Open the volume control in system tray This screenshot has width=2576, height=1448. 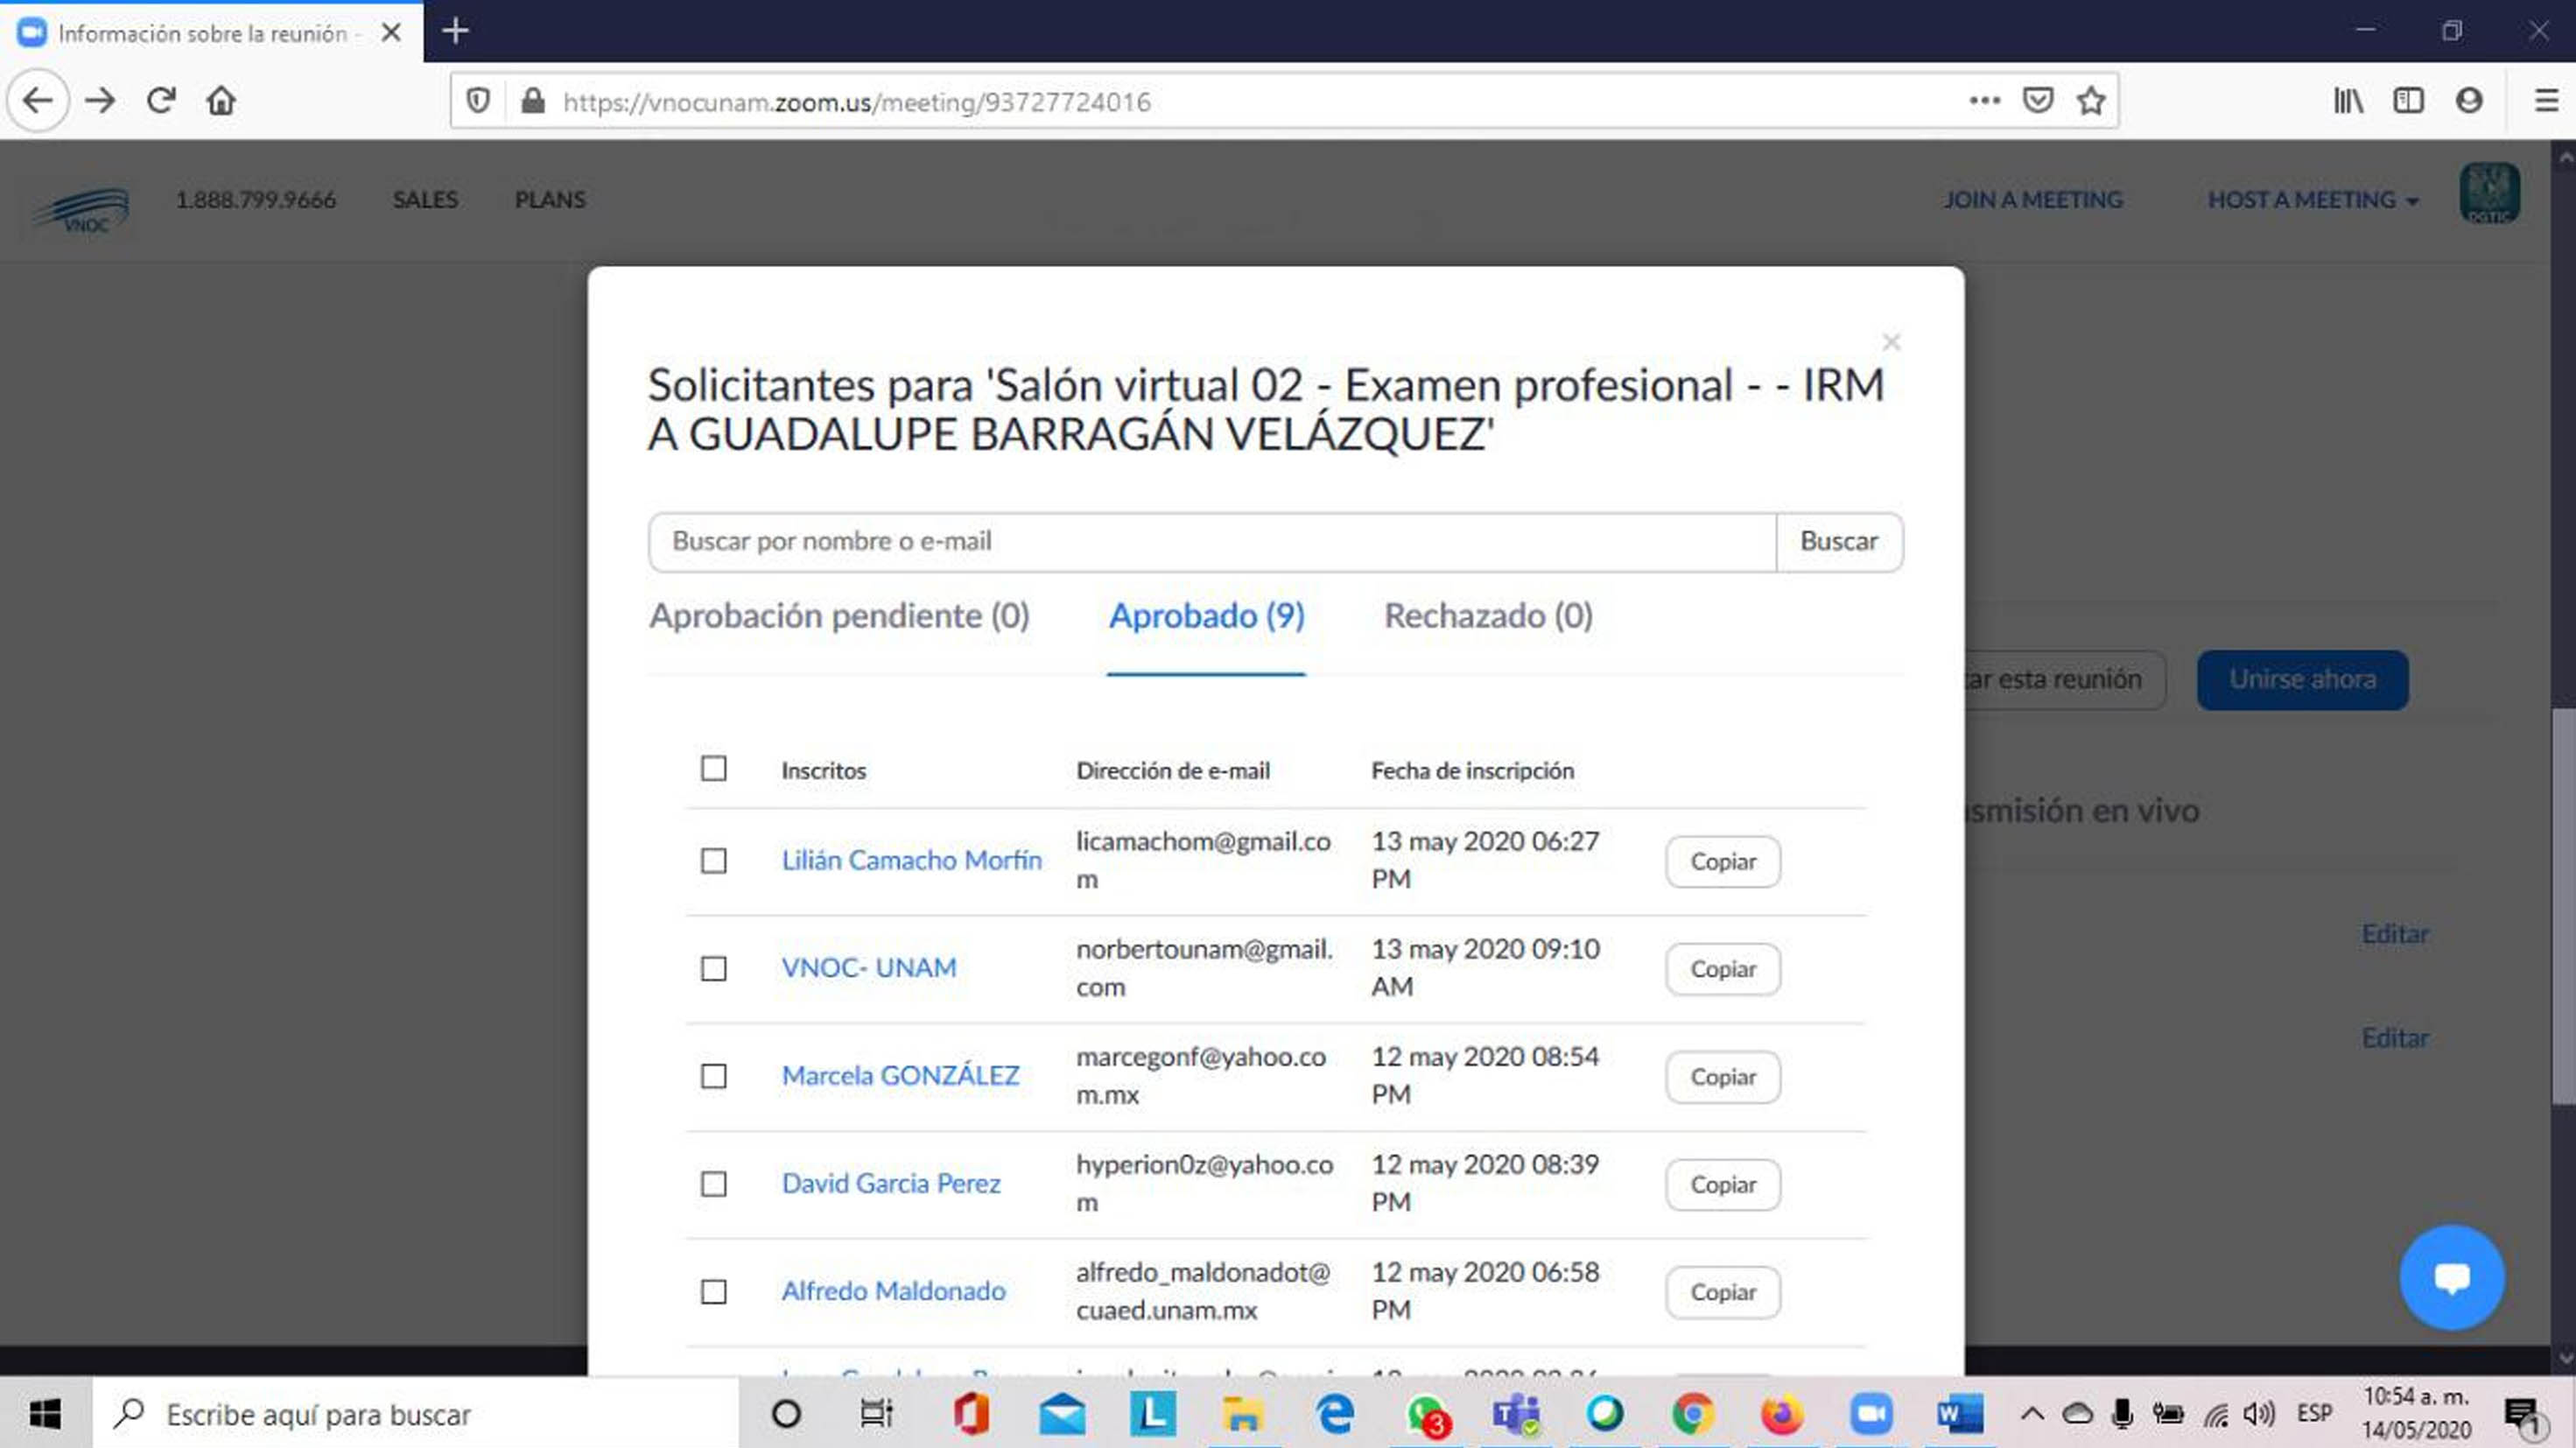(x=2258, y=1414)
